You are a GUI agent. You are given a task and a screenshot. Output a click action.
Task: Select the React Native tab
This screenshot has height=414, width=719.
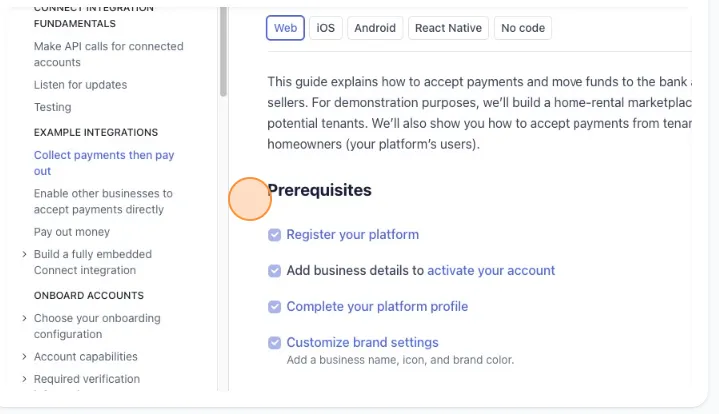point(448,28)
